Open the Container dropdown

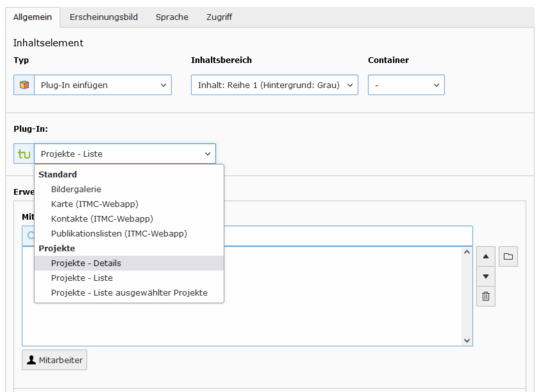[x=406, y=85]
